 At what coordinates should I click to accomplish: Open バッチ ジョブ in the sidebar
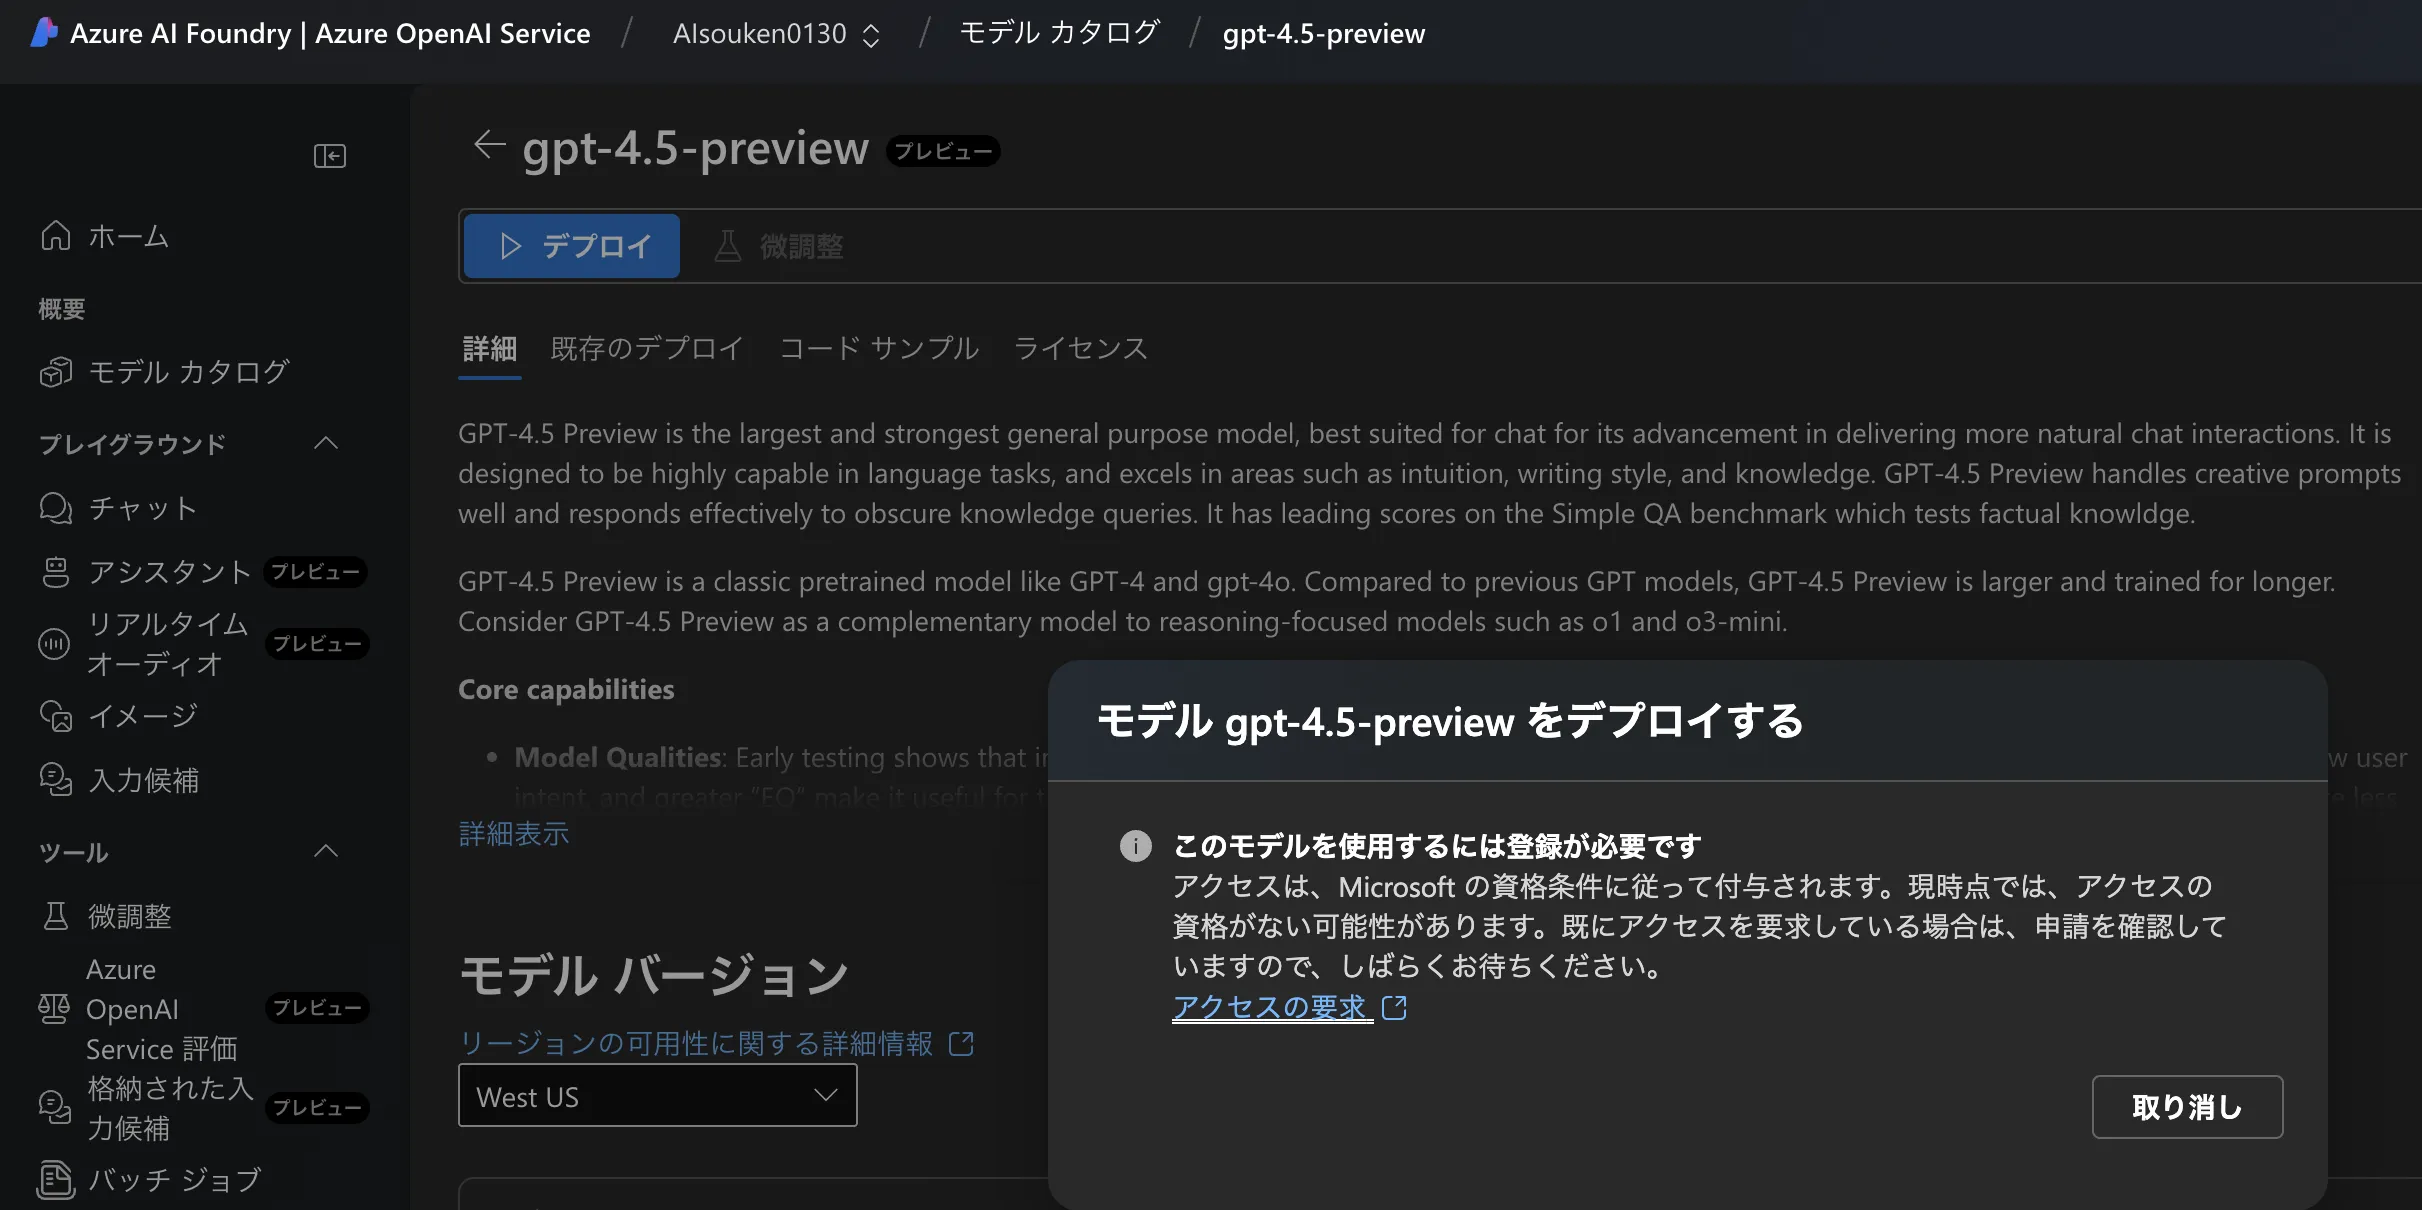tap(175, 1180)
